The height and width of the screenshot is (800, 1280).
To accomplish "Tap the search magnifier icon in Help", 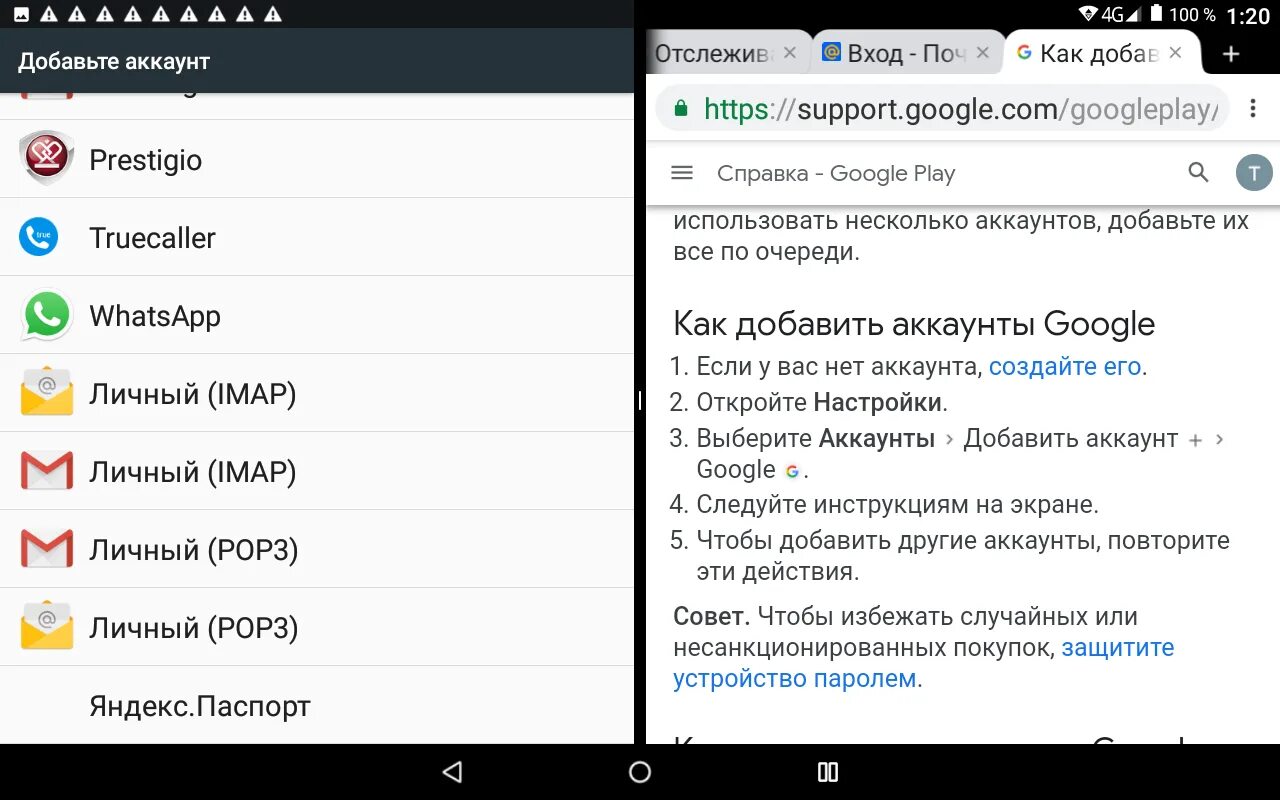I will [x=1198, y=172].
